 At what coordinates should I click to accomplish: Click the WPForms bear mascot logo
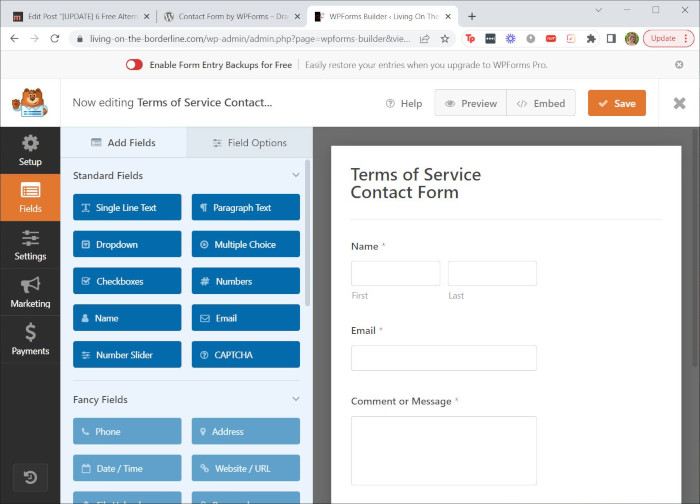30,103
